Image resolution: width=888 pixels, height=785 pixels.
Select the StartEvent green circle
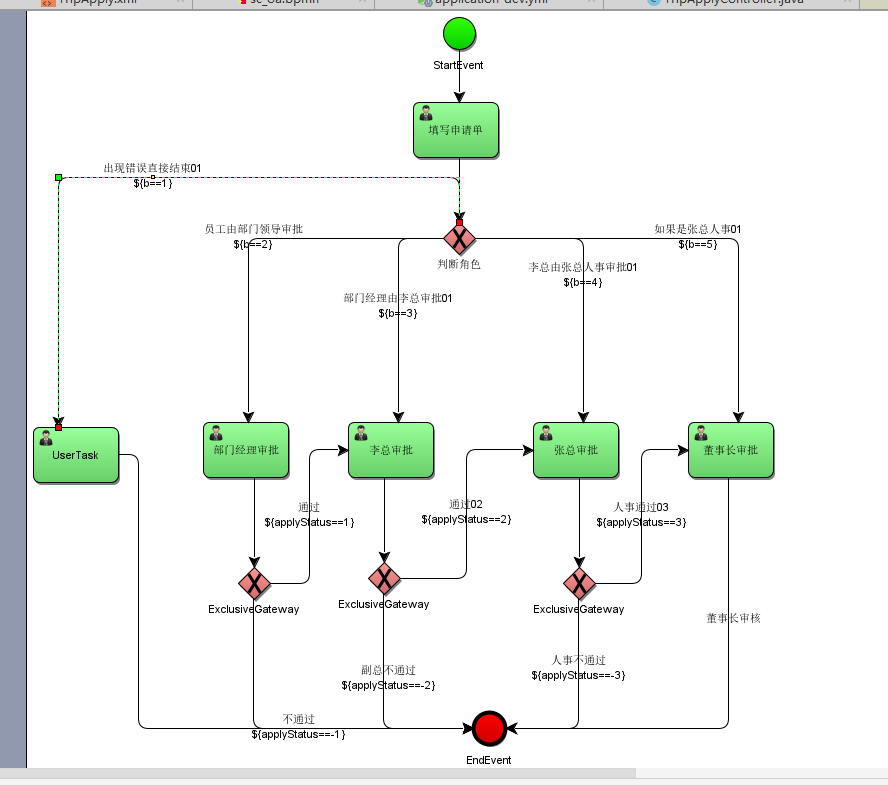(x=458, y=33)
